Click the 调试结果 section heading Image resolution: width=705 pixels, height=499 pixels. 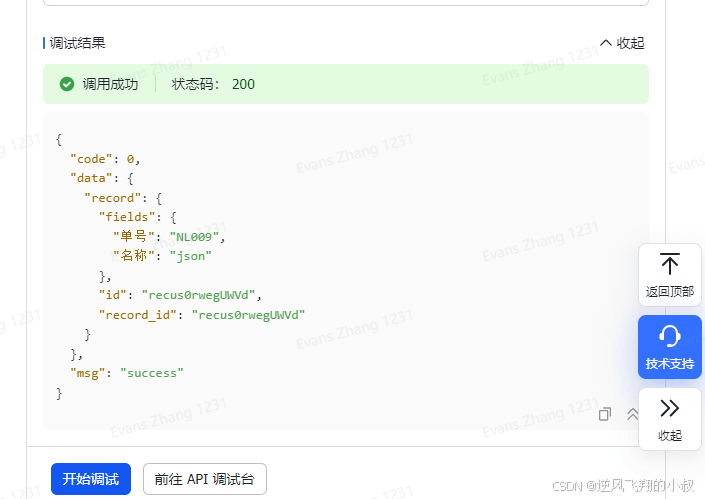point(77,43)
